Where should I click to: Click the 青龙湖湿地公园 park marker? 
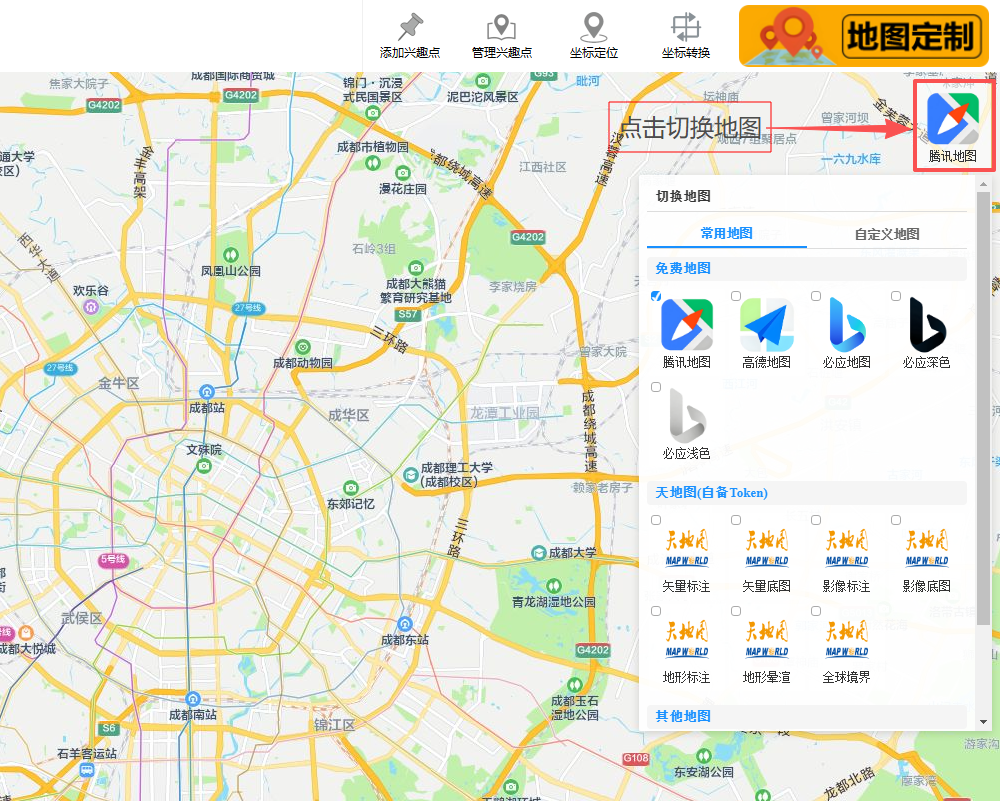pyautogui.click(x=554, y=585)
